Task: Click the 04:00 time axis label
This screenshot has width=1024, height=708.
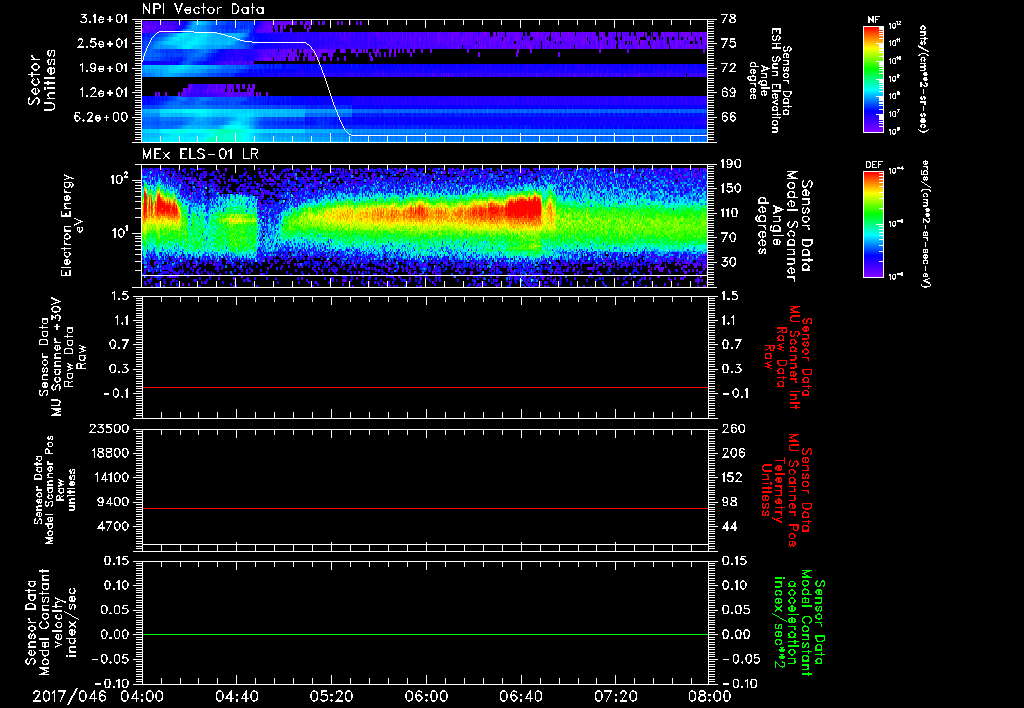Action: pyautogui.click(x=142, y=696)
